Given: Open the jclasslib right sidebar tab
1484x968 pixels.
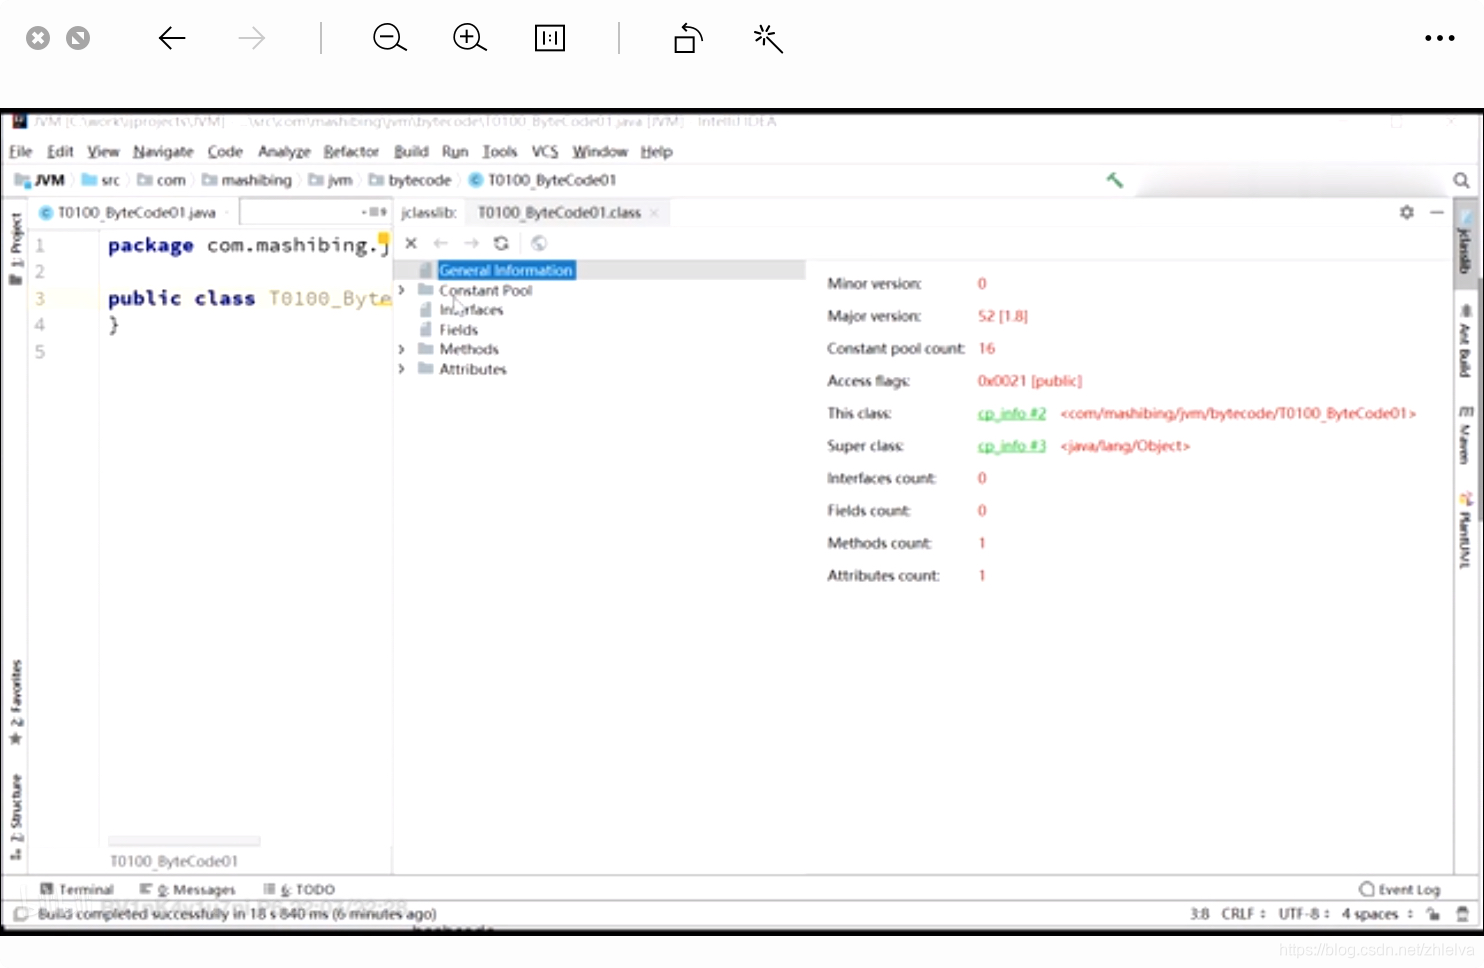Looking at the screenshot, I should point(1465,242).
